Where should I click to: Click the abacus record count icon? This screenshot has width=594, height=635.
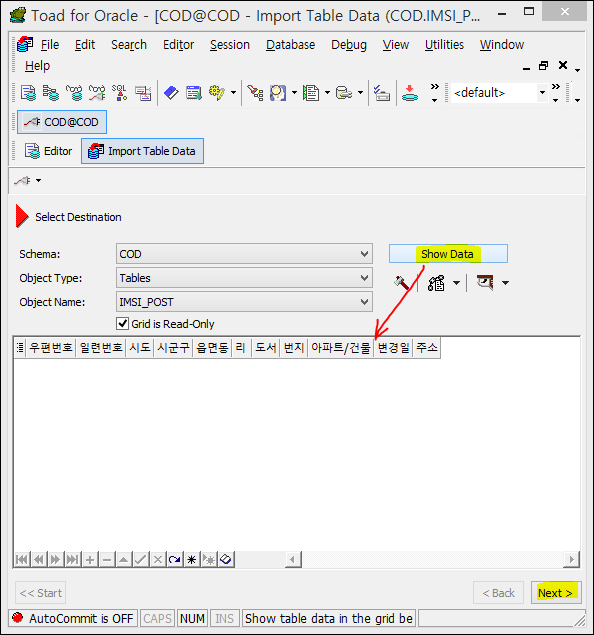click(436, 283)
